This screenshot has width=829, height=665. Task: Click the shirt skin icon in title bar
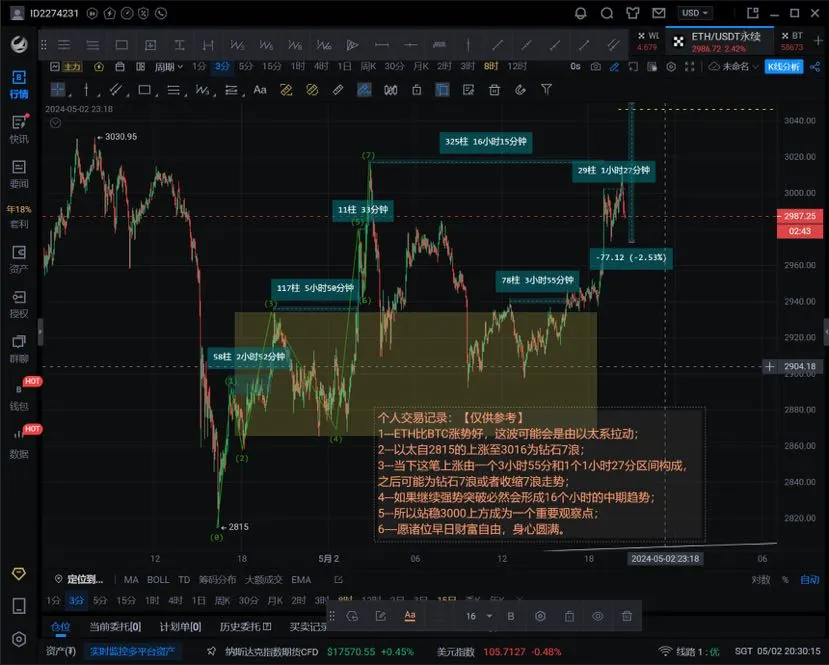point(632,13)
